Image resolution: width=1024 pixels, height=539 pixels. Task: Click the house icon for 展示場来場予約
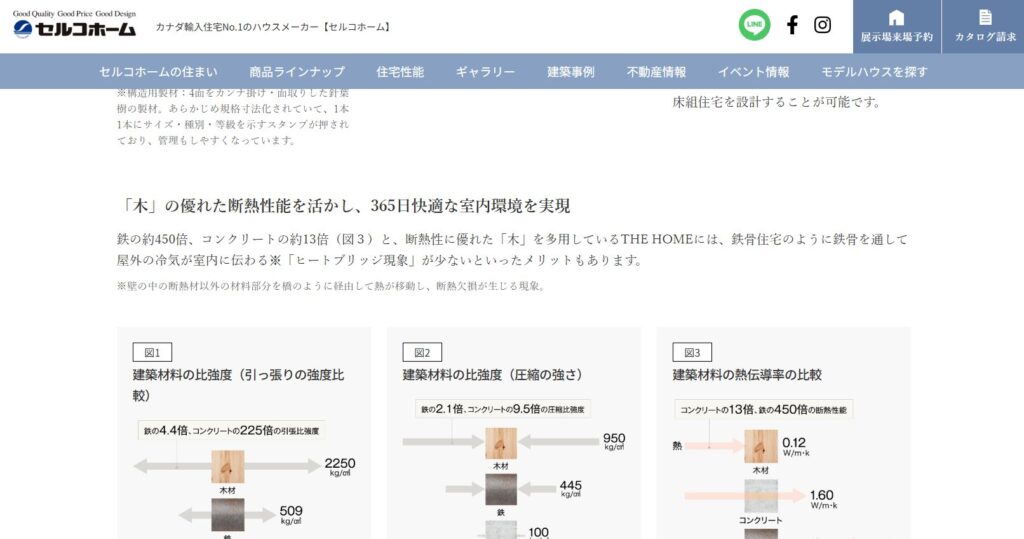(896, 17)
